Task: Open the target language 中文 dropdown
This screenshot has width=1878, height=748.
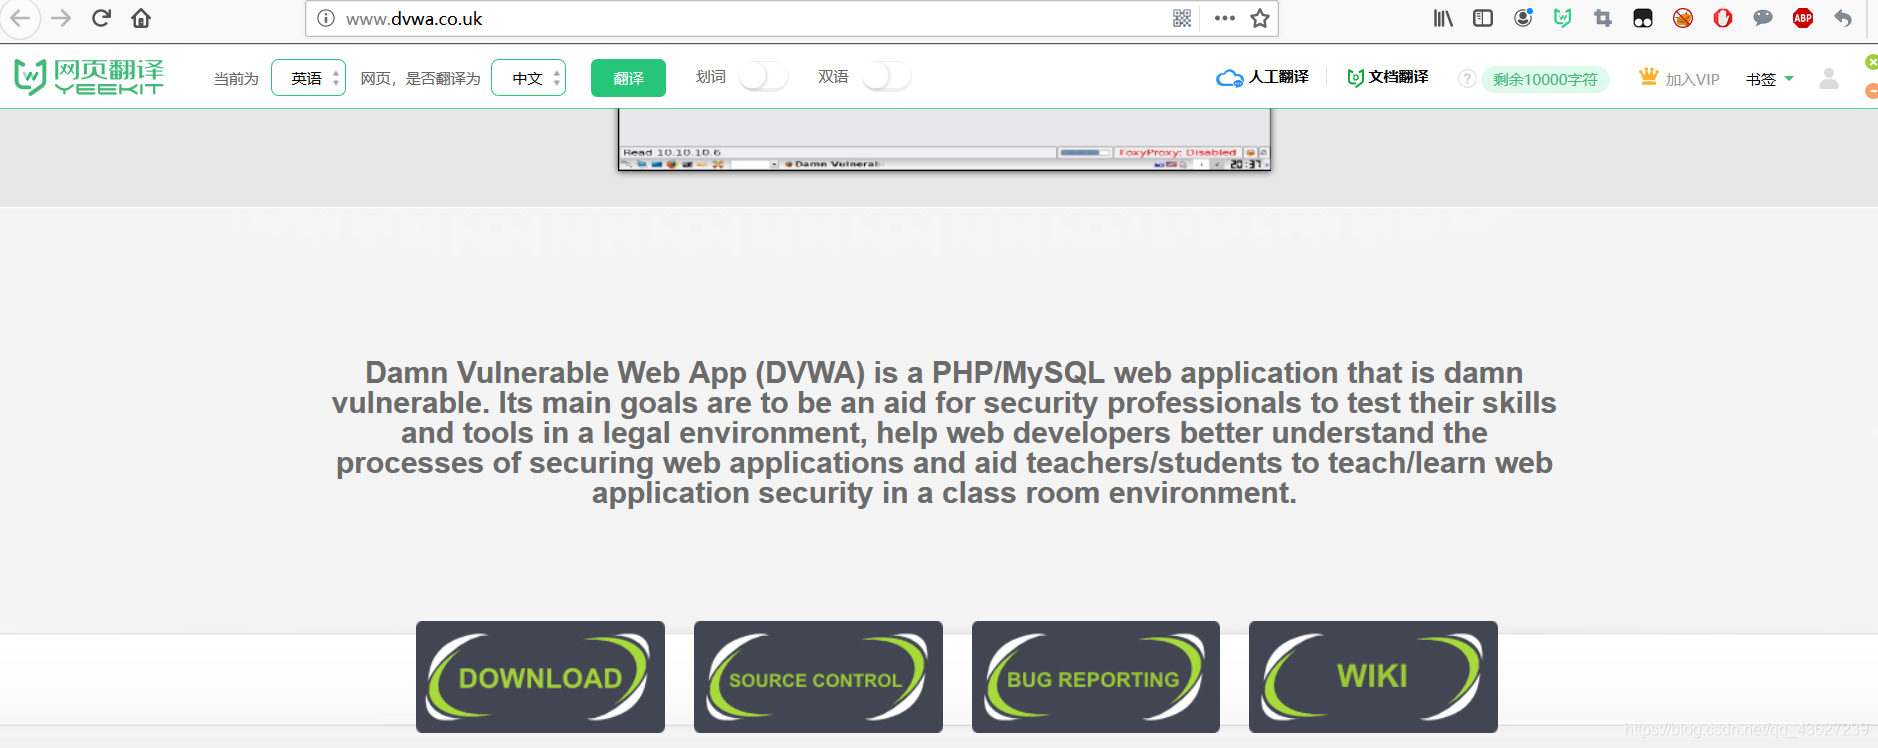Action: click(528, 78)
